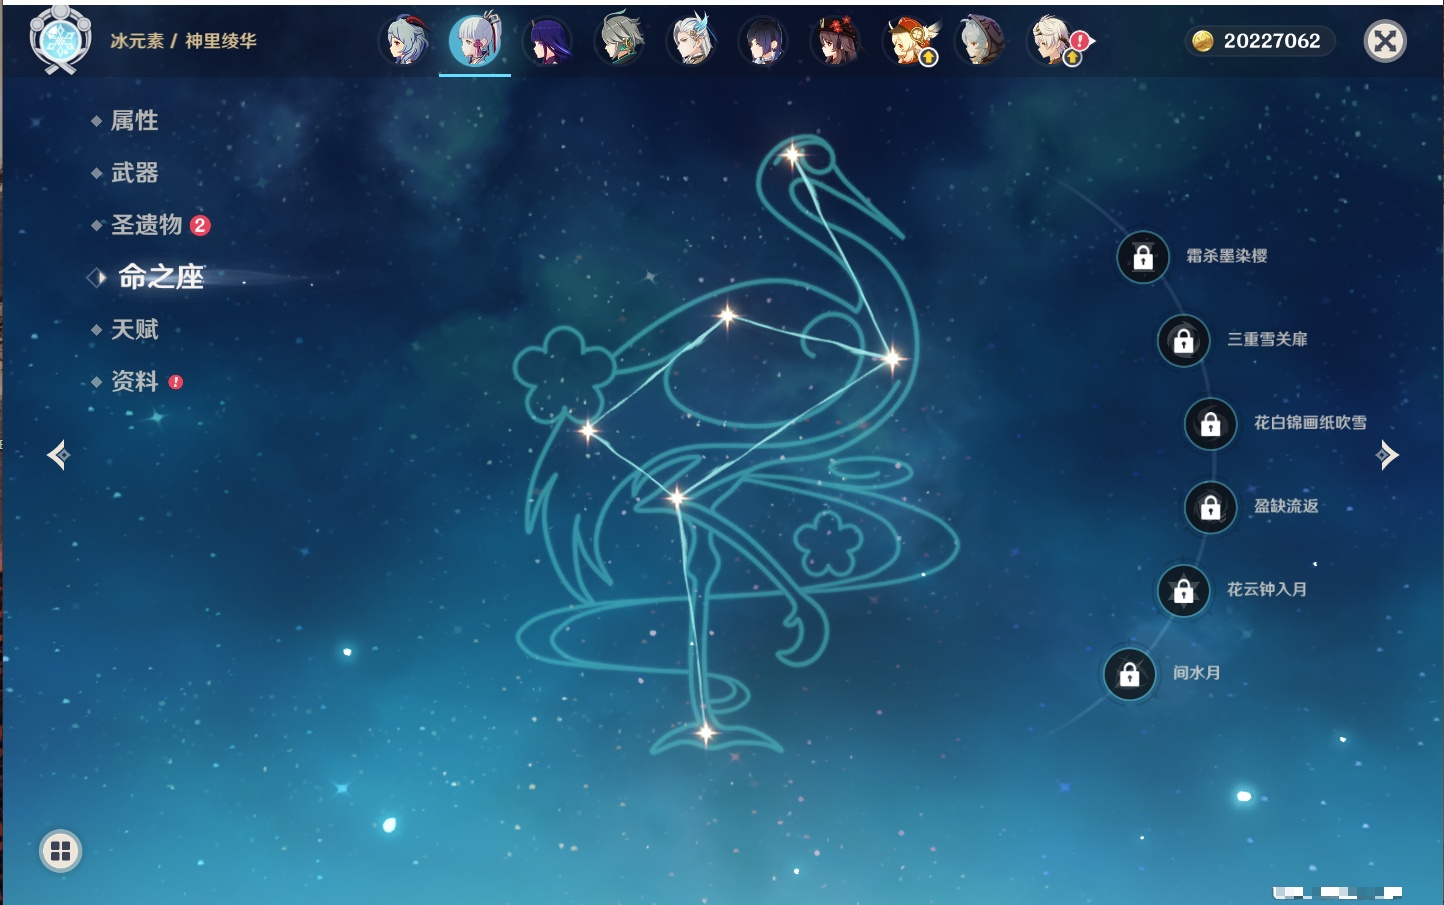Image resolution: width=1444 pixels, height=905 pixels.
Task: Close the character screen with the X button
Action: point(1385,41)
